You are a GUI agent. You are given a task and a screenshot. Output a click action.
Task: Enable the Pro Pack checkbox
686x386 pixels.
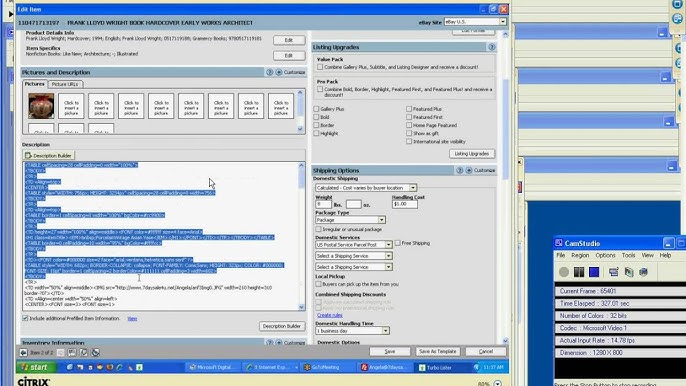pyautogui.click(x=320, y=89)
